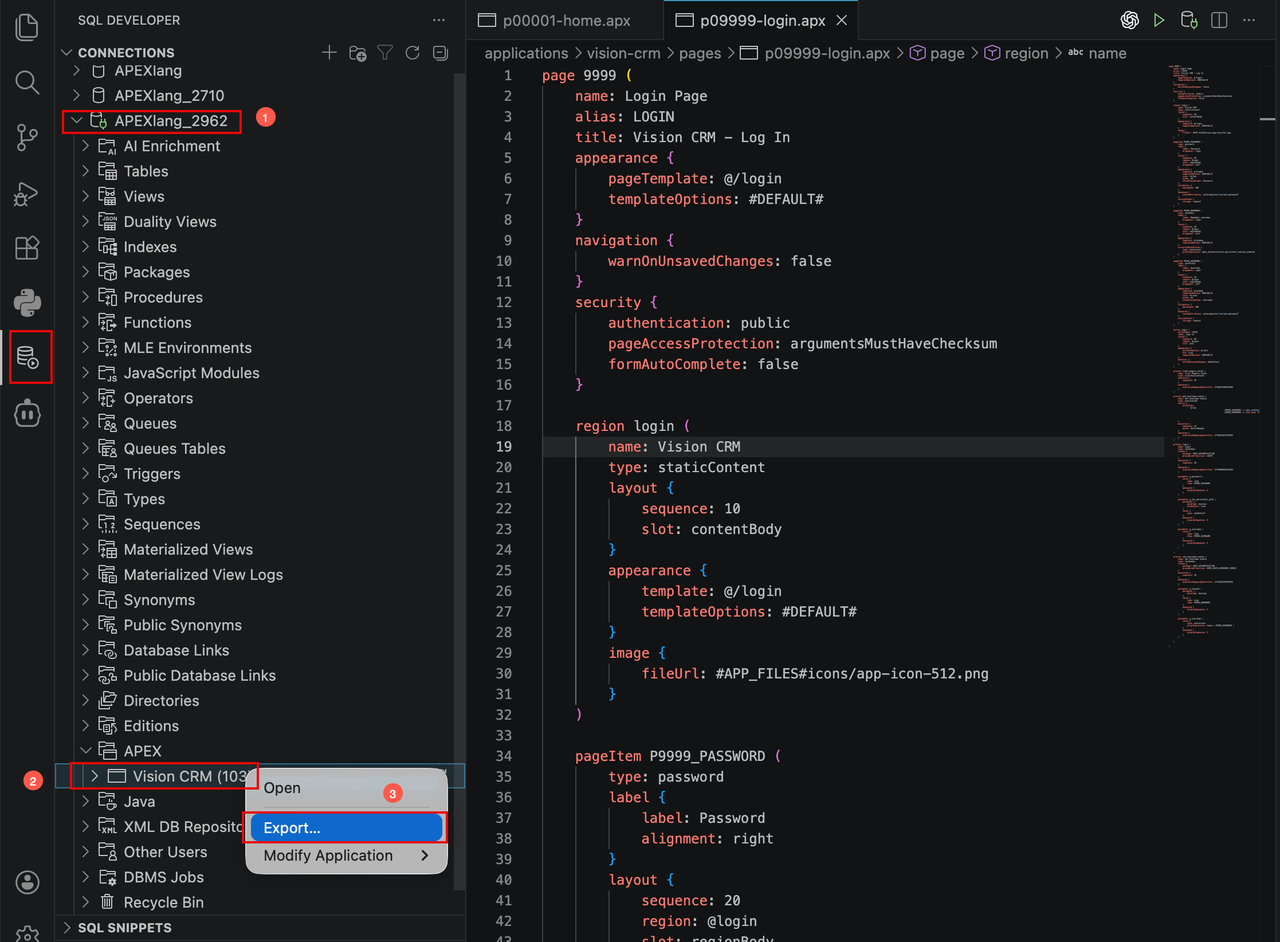Open Source Control view in activity bar
Image resolution: width=1280 pixels, height=942 pixels.
pos(28,138)
